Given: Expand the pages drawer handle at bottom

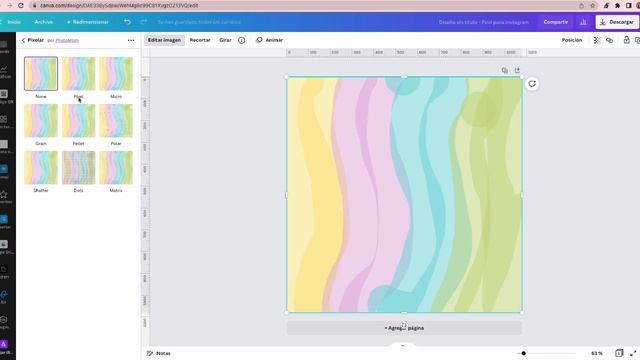Looking at the screenshot, I should [402, 345].
